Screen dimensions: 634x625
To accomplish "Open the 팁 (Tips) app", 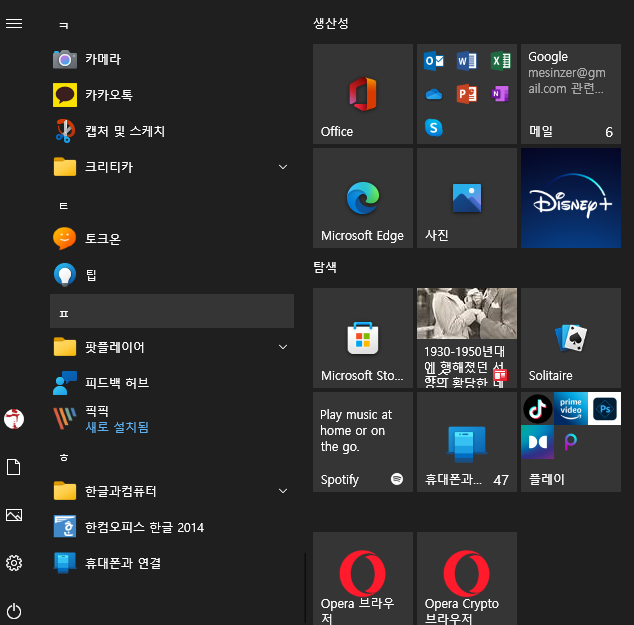I will point(172,275).
